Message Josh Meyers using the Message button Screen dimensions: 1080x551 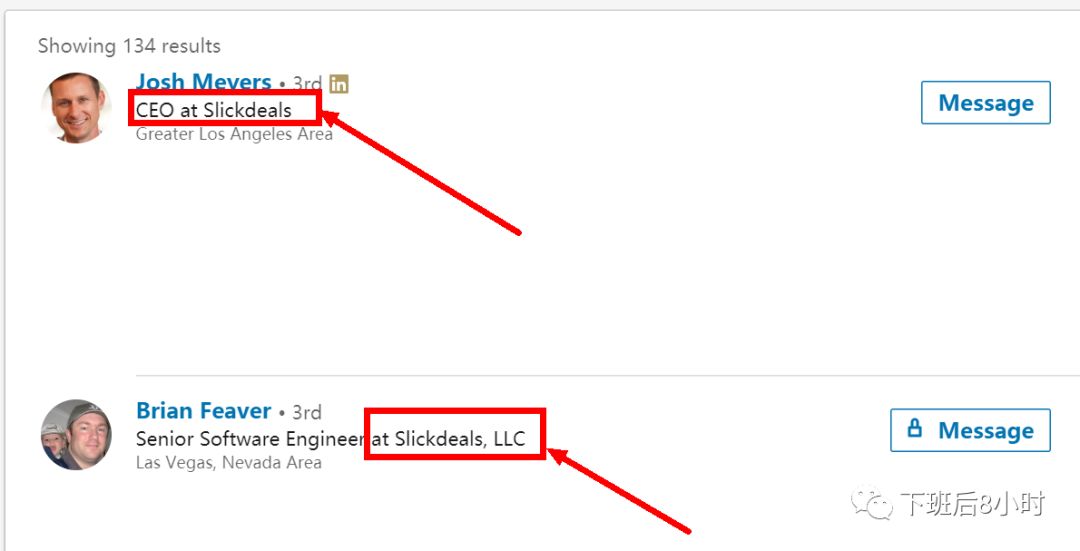(x=986, y=103)
